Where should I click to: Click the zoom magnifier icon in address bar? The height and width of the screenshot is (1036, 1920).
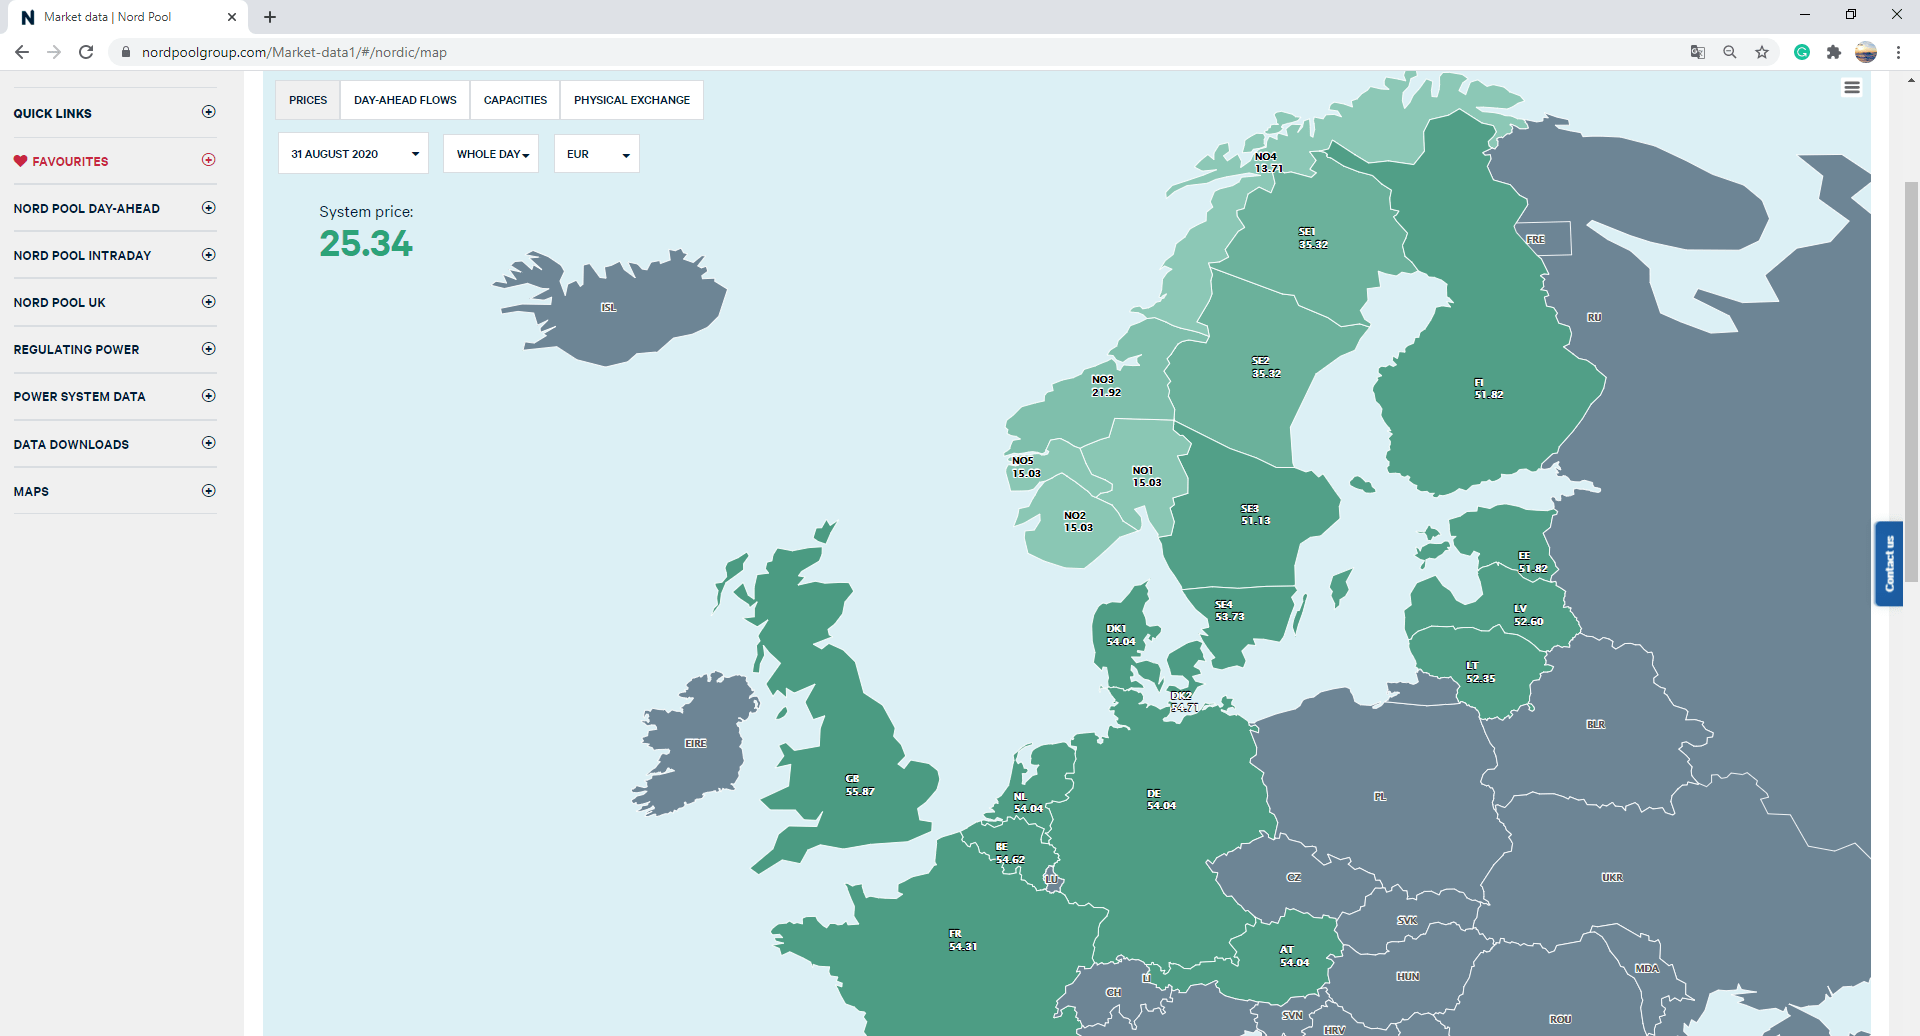[1729, 52]
